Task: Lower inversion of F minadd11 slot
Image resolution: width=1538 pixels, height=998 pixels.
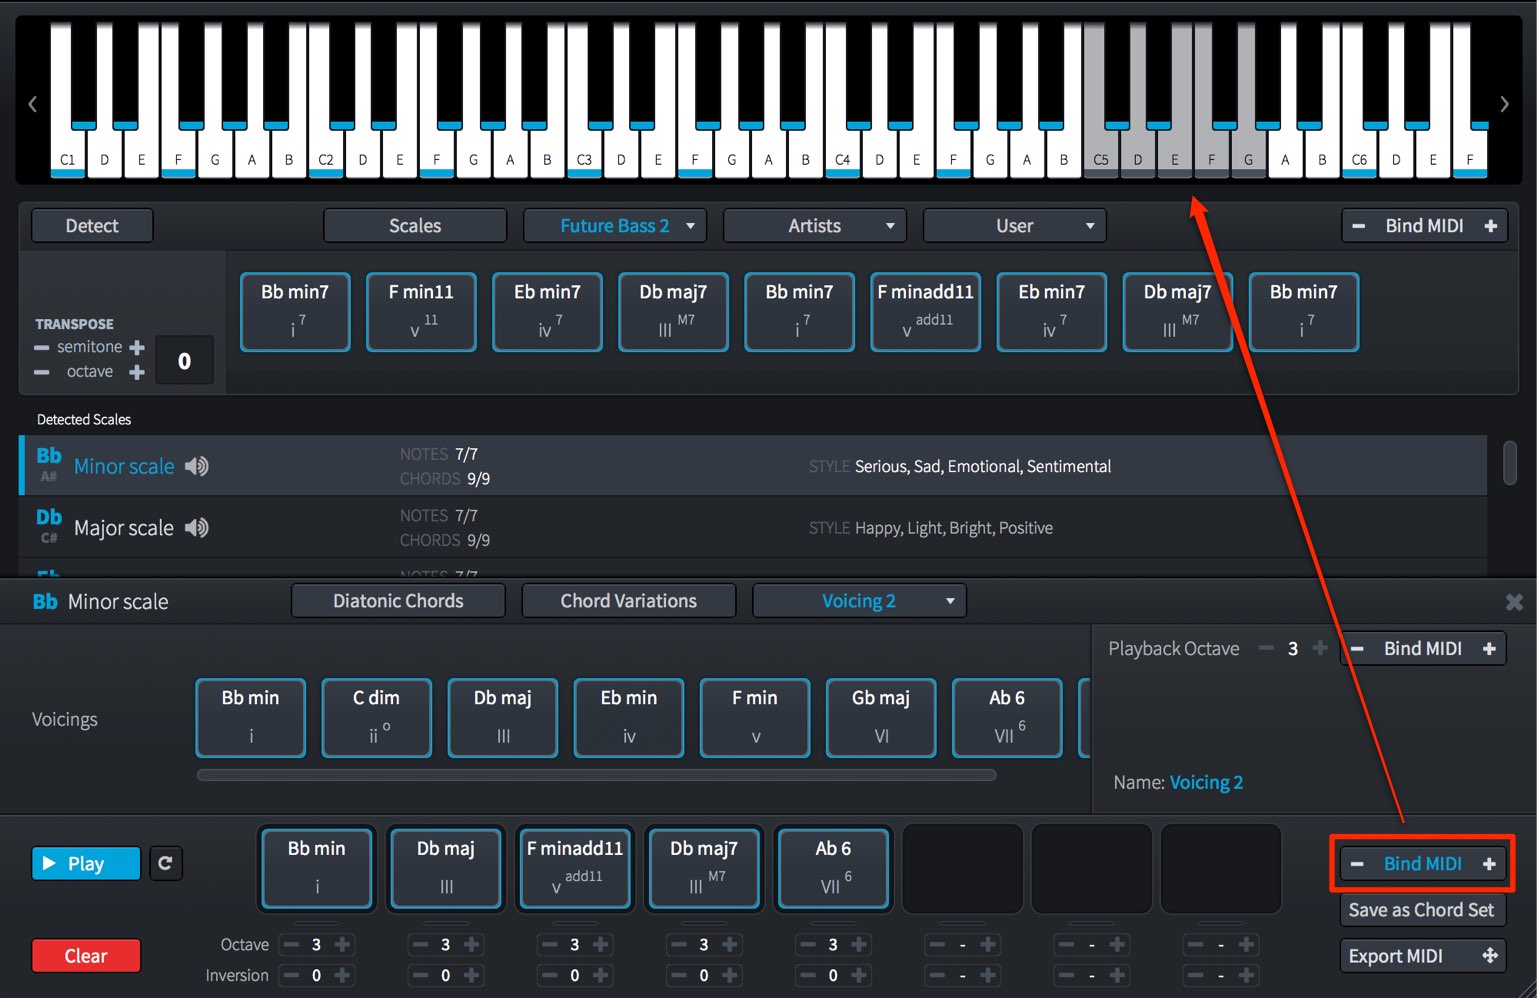Action: click(548, 975)
